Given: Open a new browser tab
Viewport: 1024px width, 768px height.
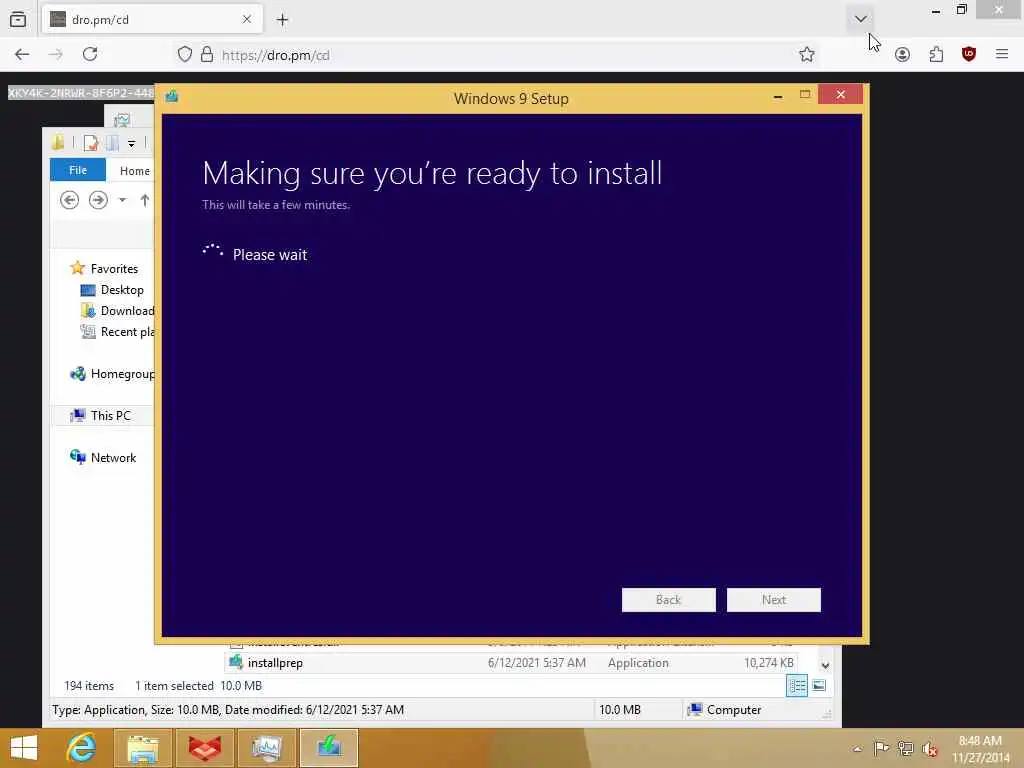Looking at the screenshot, I should 282,20.
